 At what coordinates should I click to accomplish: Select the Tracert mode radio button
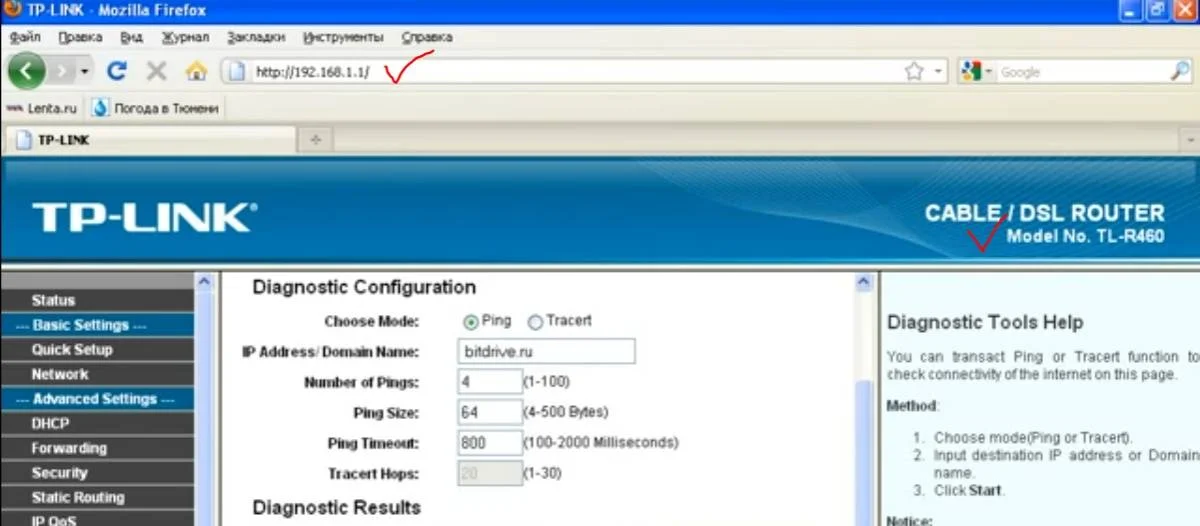tap(535, 322)
